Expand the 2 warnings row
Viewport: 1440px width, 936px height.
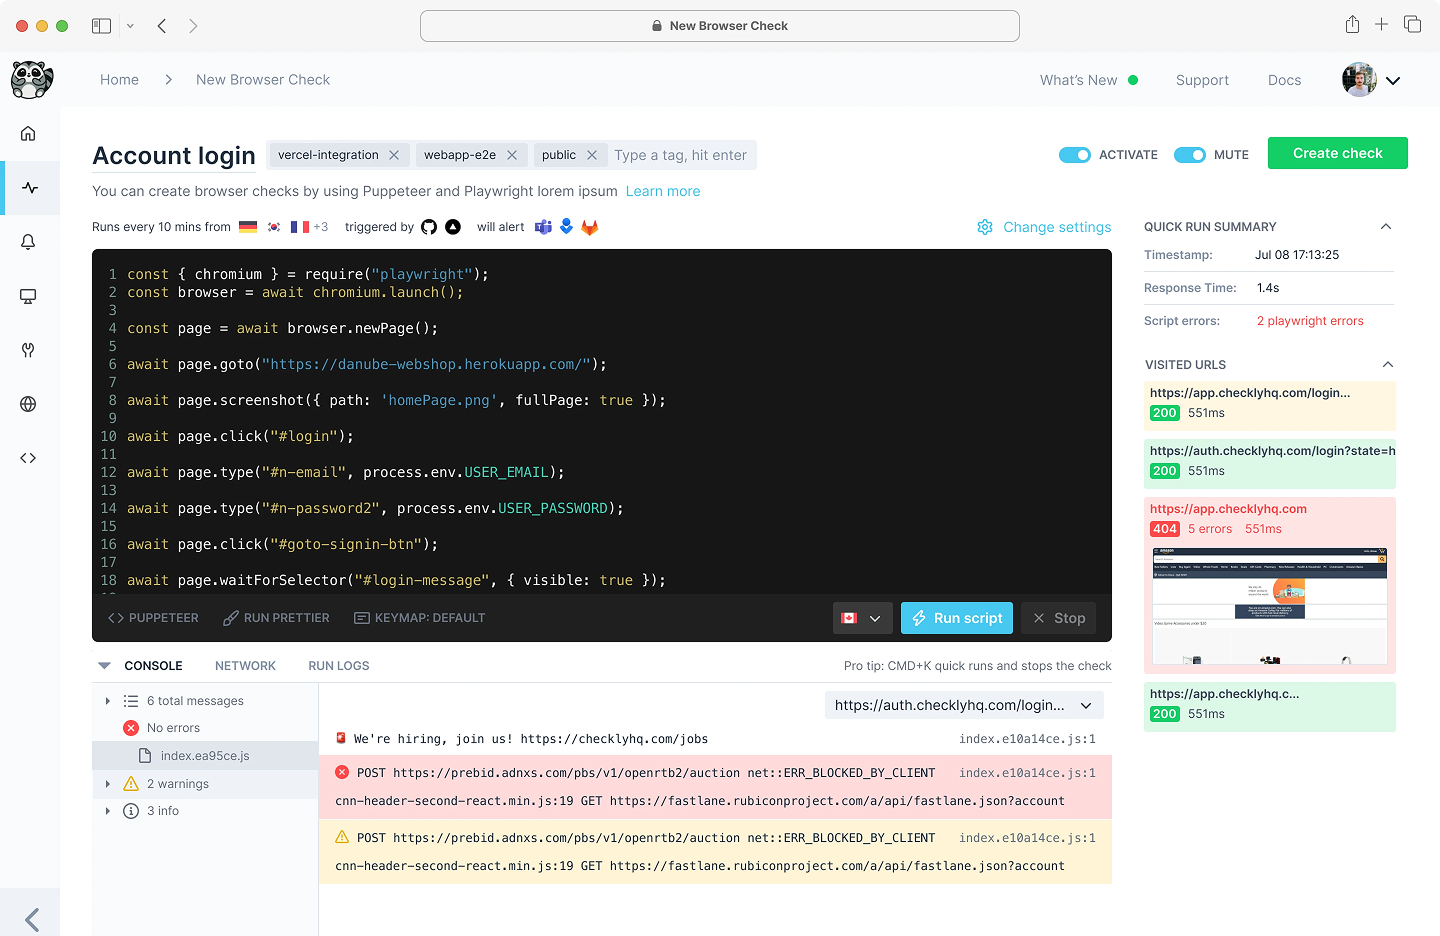coord(108,784)
